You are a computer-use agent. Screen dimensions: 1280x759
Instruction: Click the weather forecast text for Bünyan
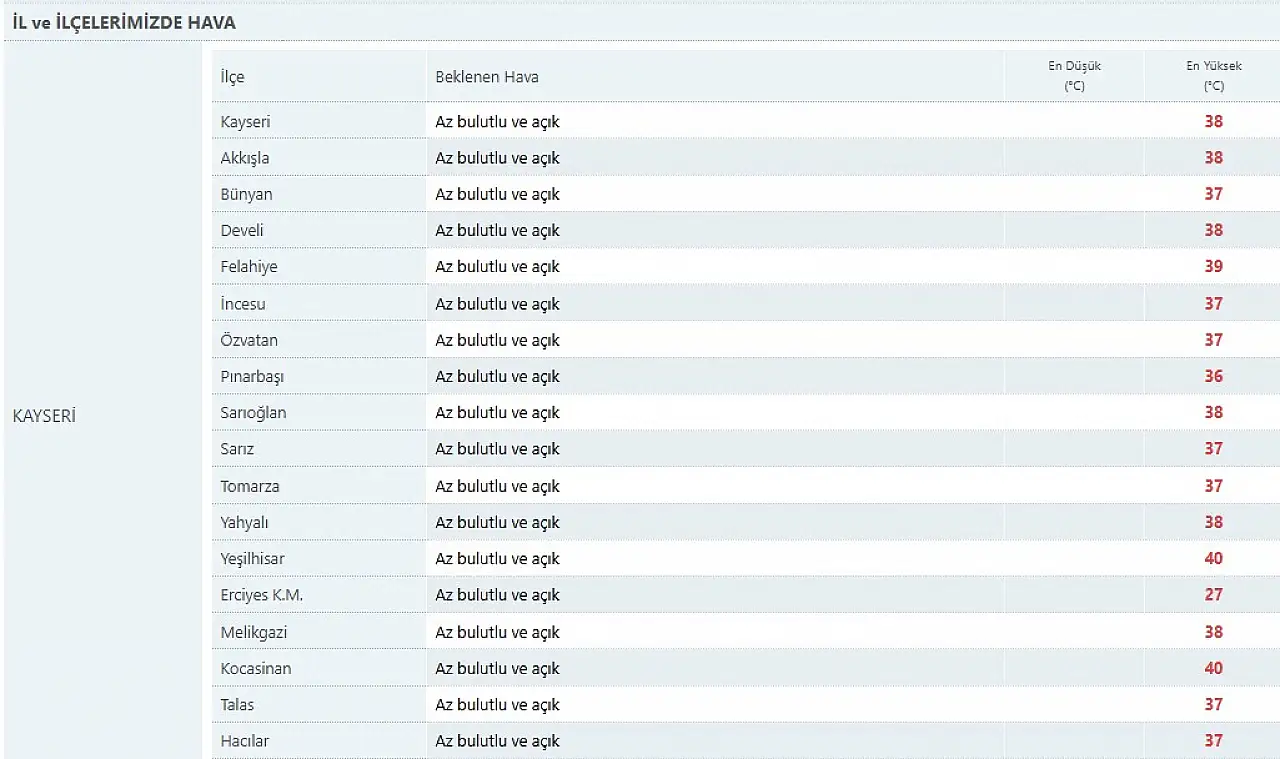[497, 193]
